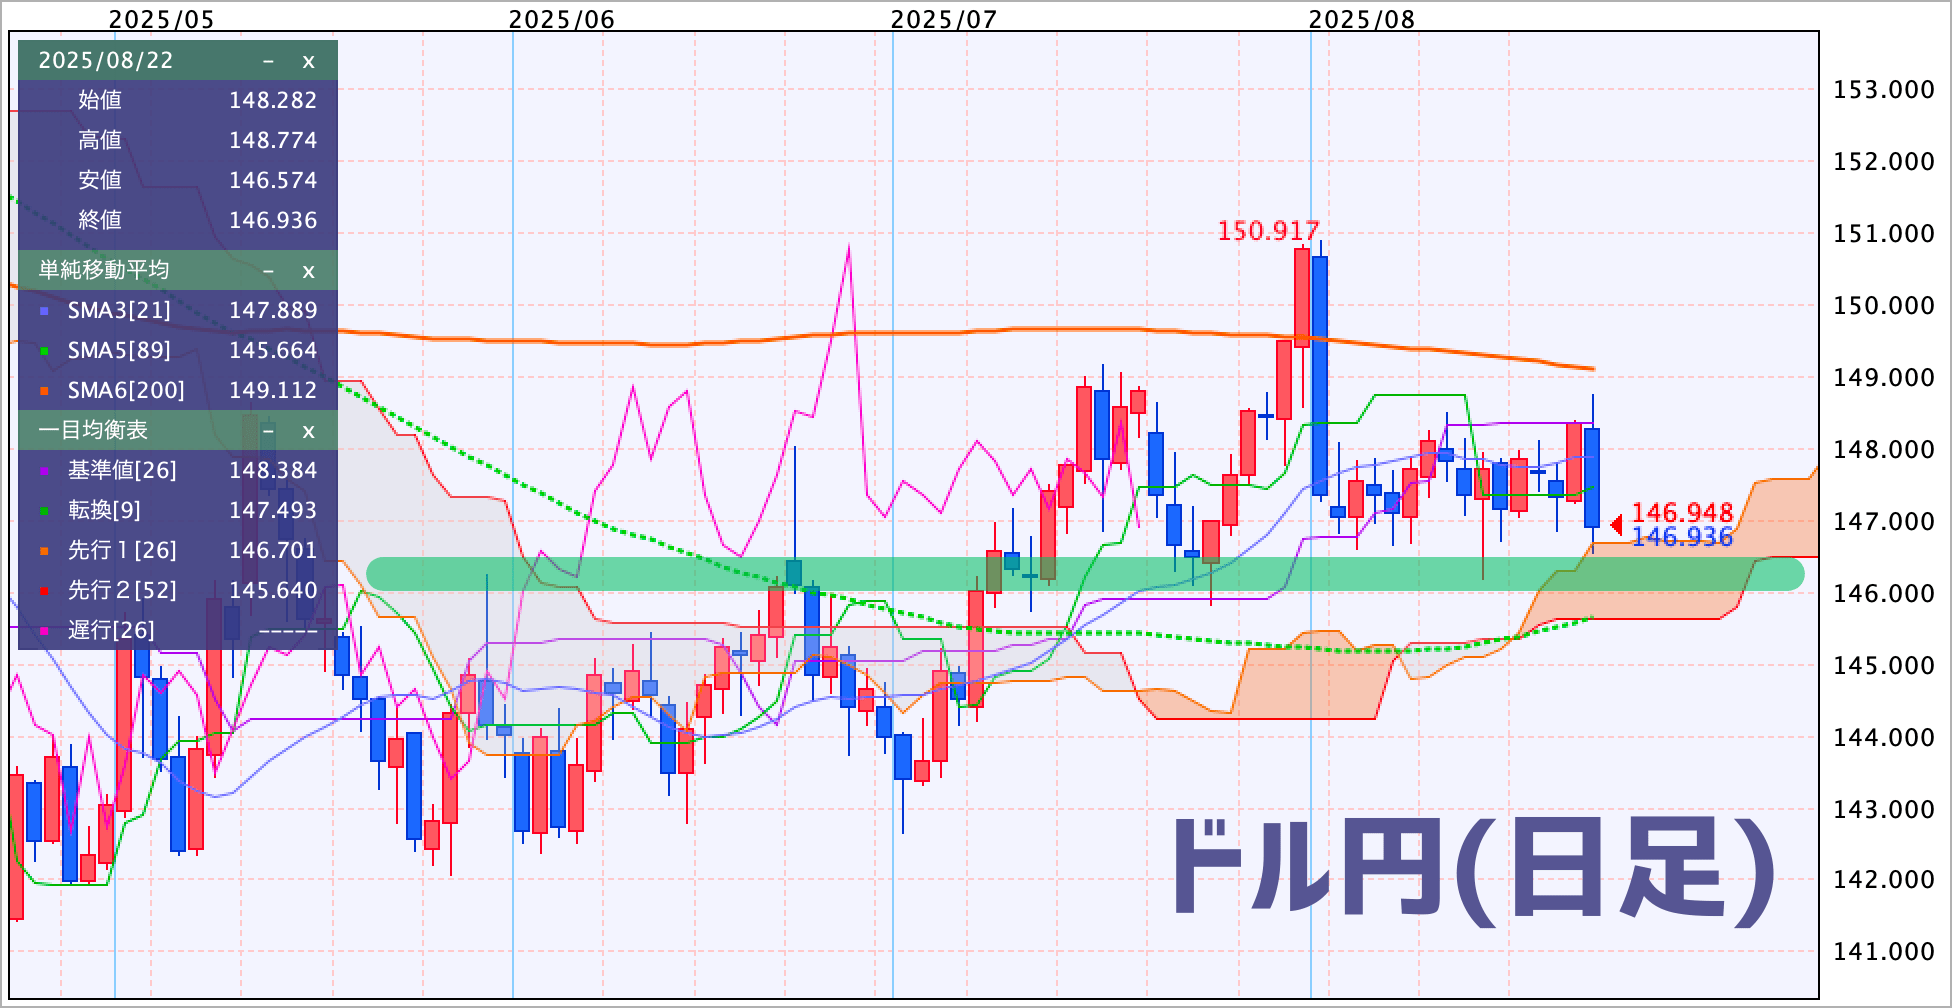Click the 2025/08 date axis label
This screenshot has height=1008, width=1952.
(x=1362, y=19)
